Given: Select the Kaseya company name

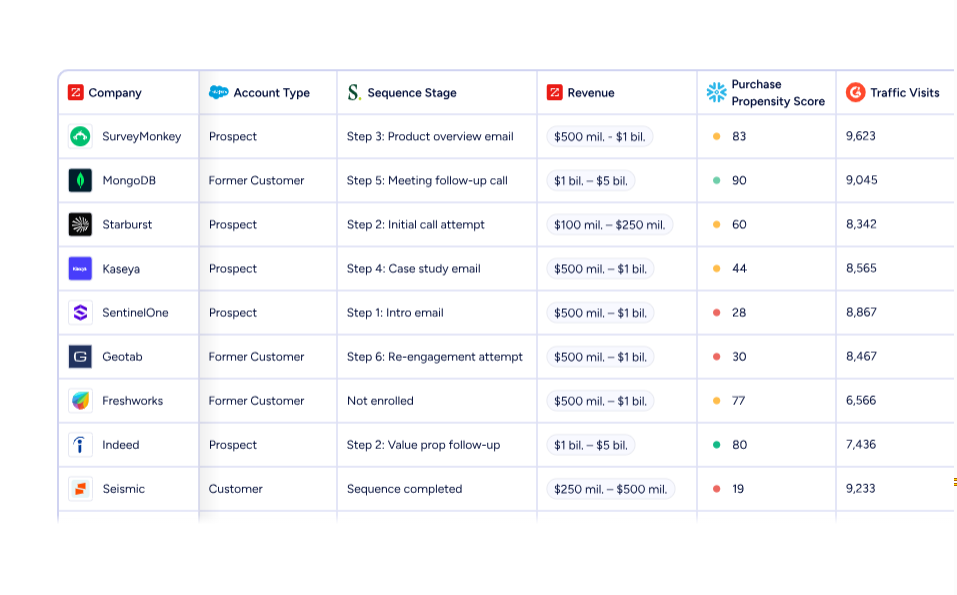Looking at the screenshot, I should click(x=121, y=269).
